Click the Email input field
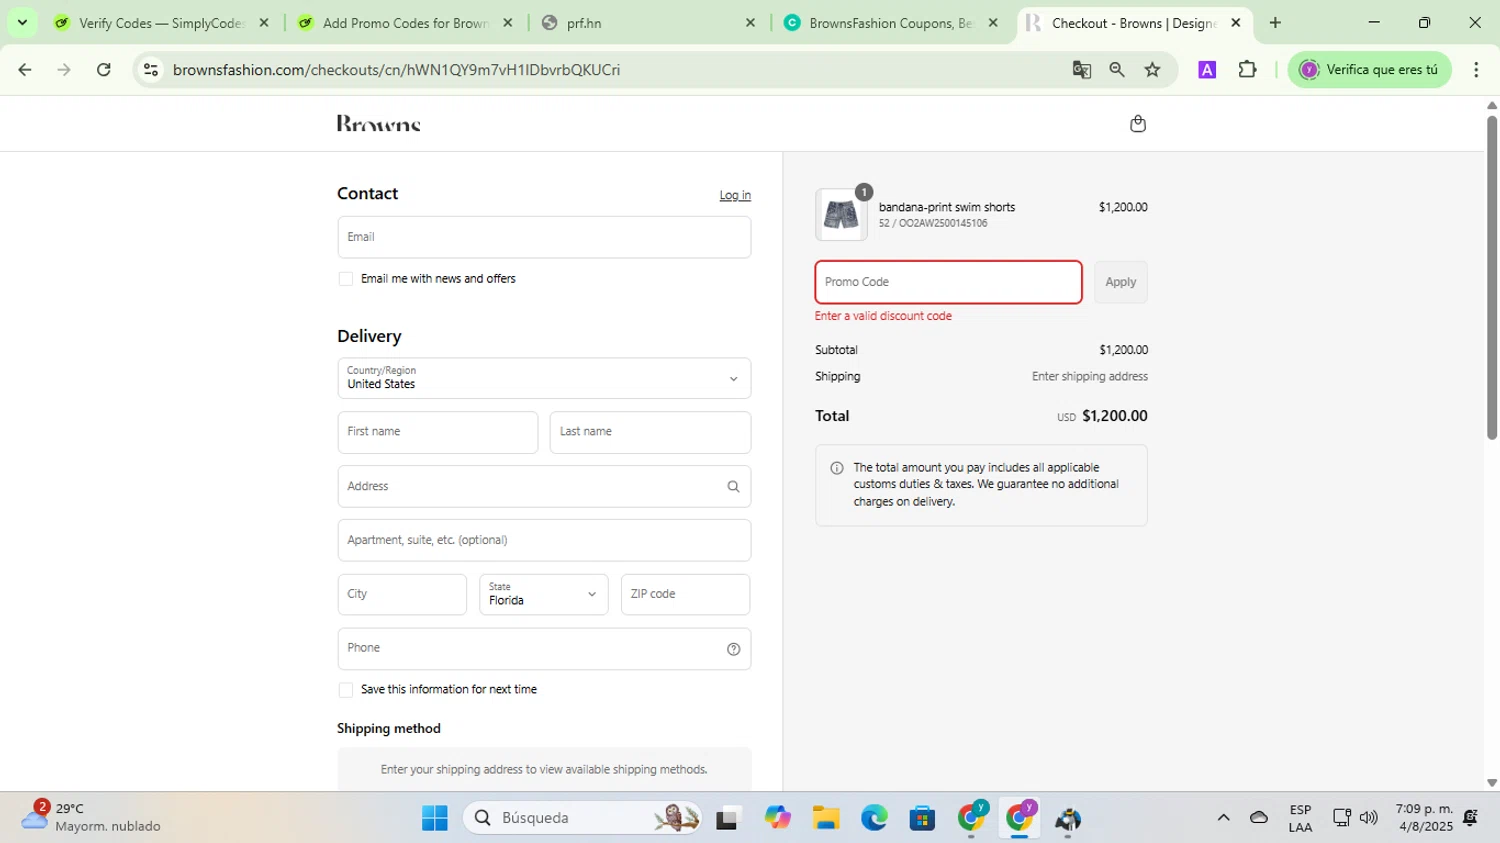1500x843 pixels. coord(544,238)
